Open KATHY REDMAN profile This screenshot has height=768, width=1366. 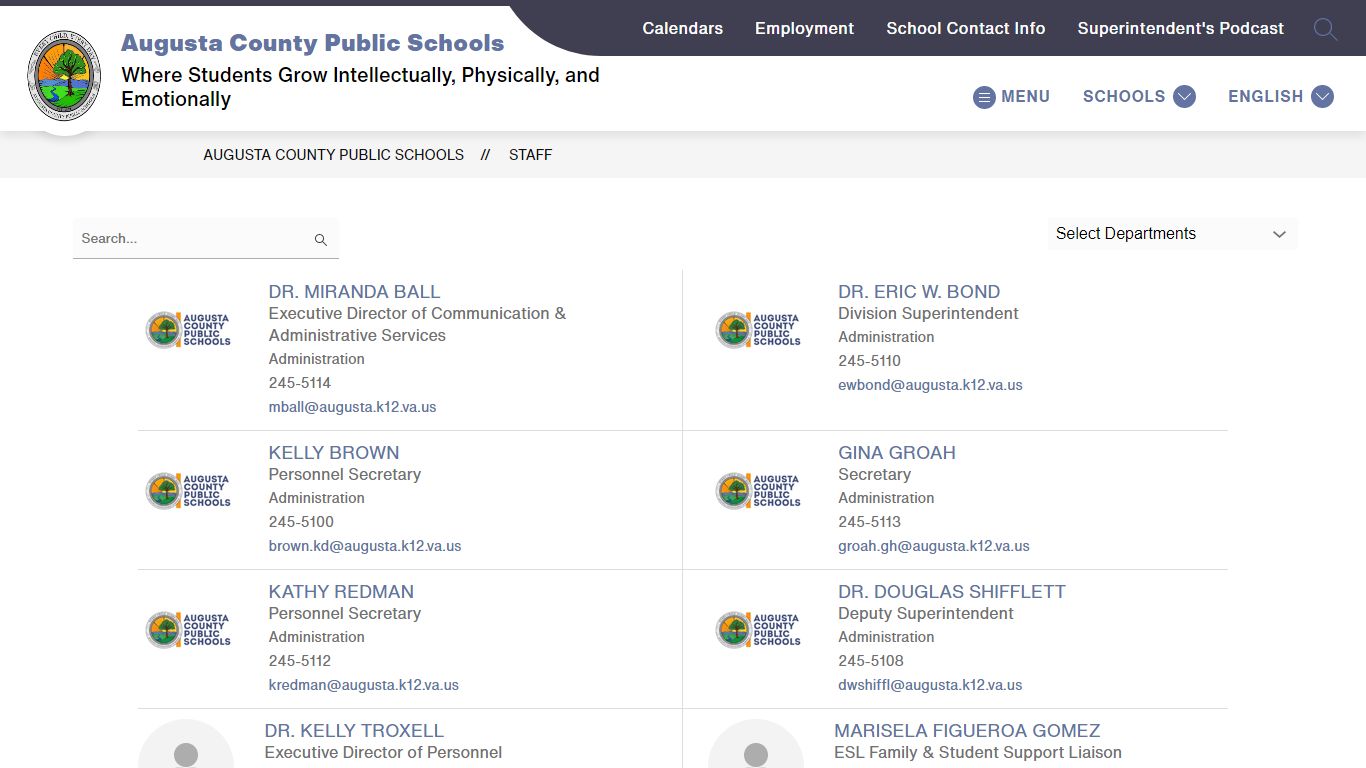pos(341,592)
